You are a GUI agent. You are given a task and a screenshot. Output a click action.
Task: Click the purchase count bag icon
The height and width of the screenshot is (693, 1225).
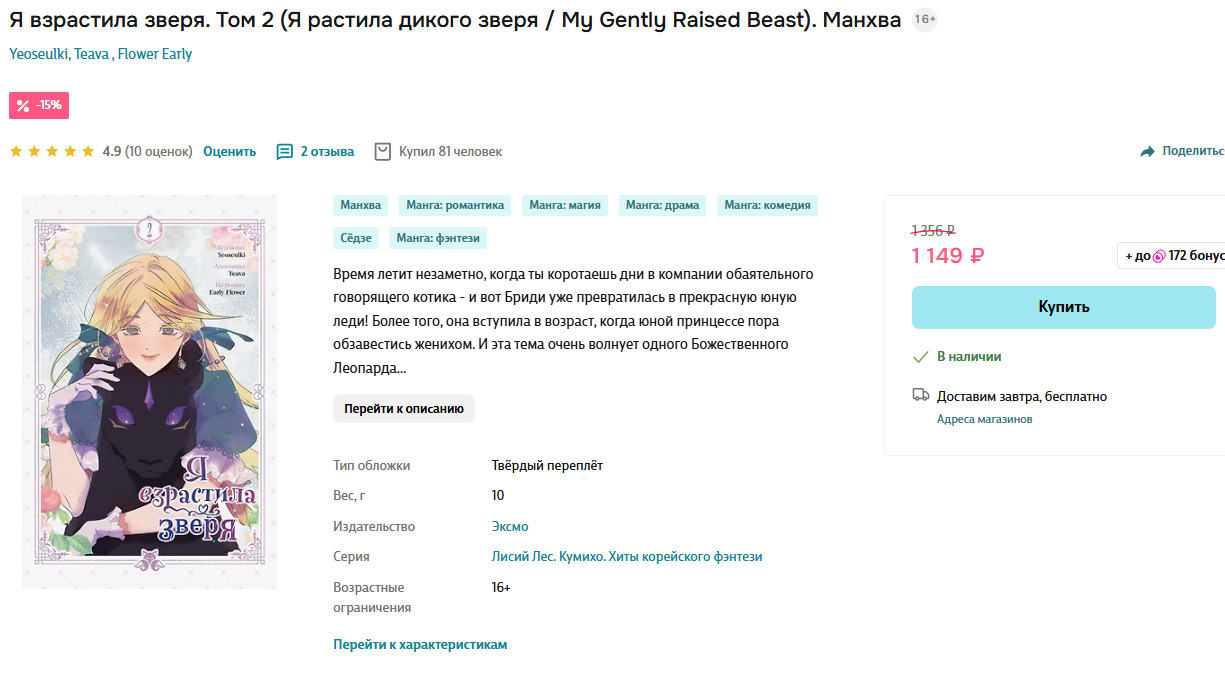pyautogui.click(x=382, y=152)
